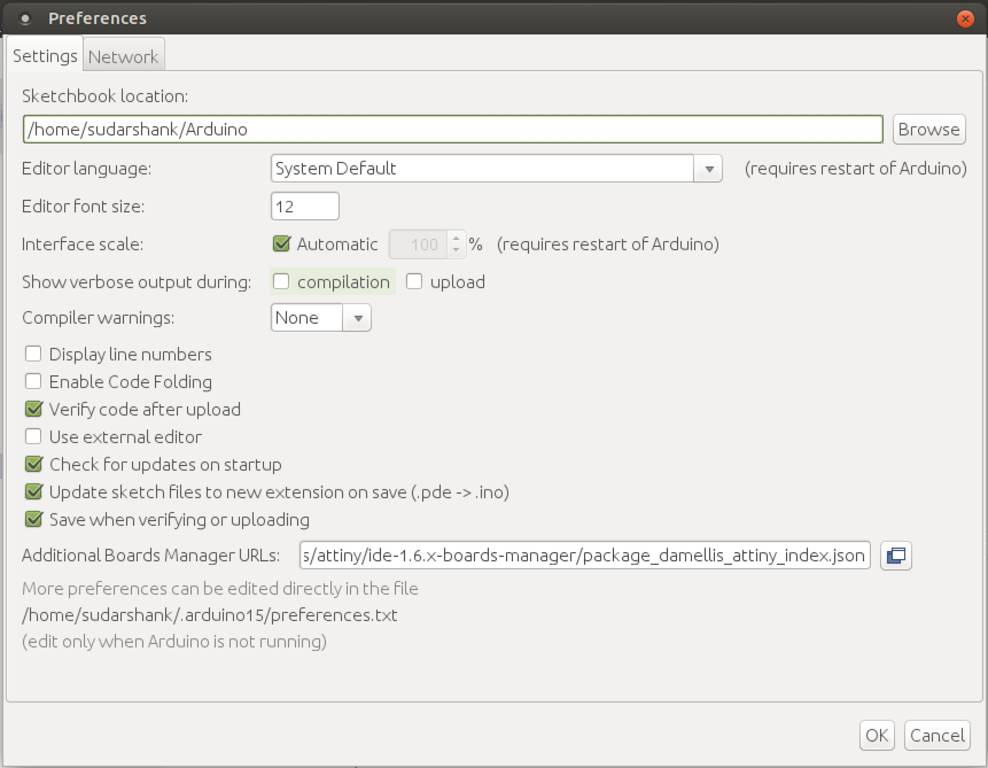Confirm preferences with the OK button
Viewport: 988px width, 768px height.
coord(876,735)
